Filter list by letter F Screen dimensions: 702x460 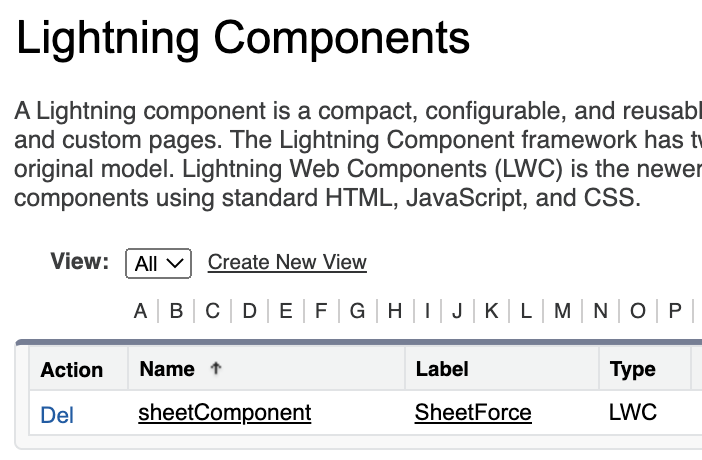321,311
